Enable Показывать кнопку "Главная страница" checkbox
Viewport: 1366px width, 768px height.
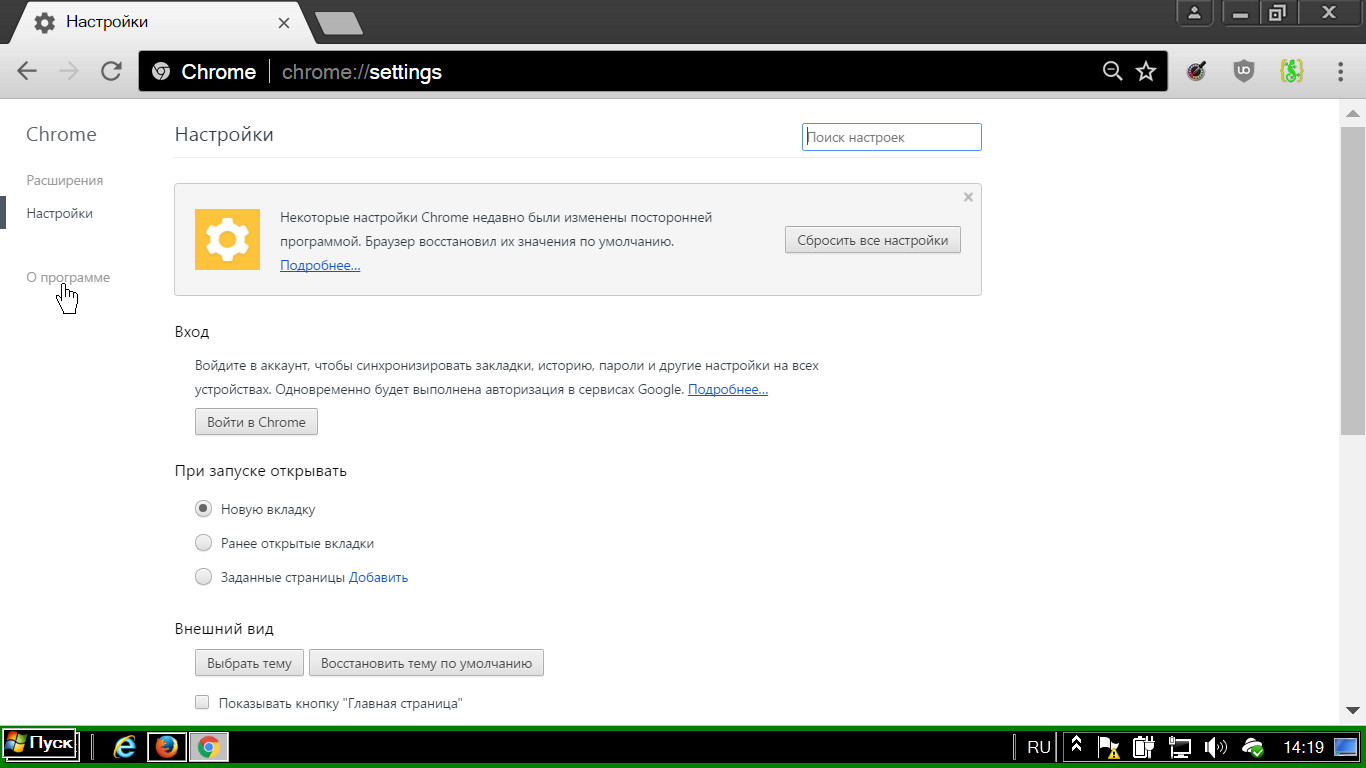pos(202,702)
